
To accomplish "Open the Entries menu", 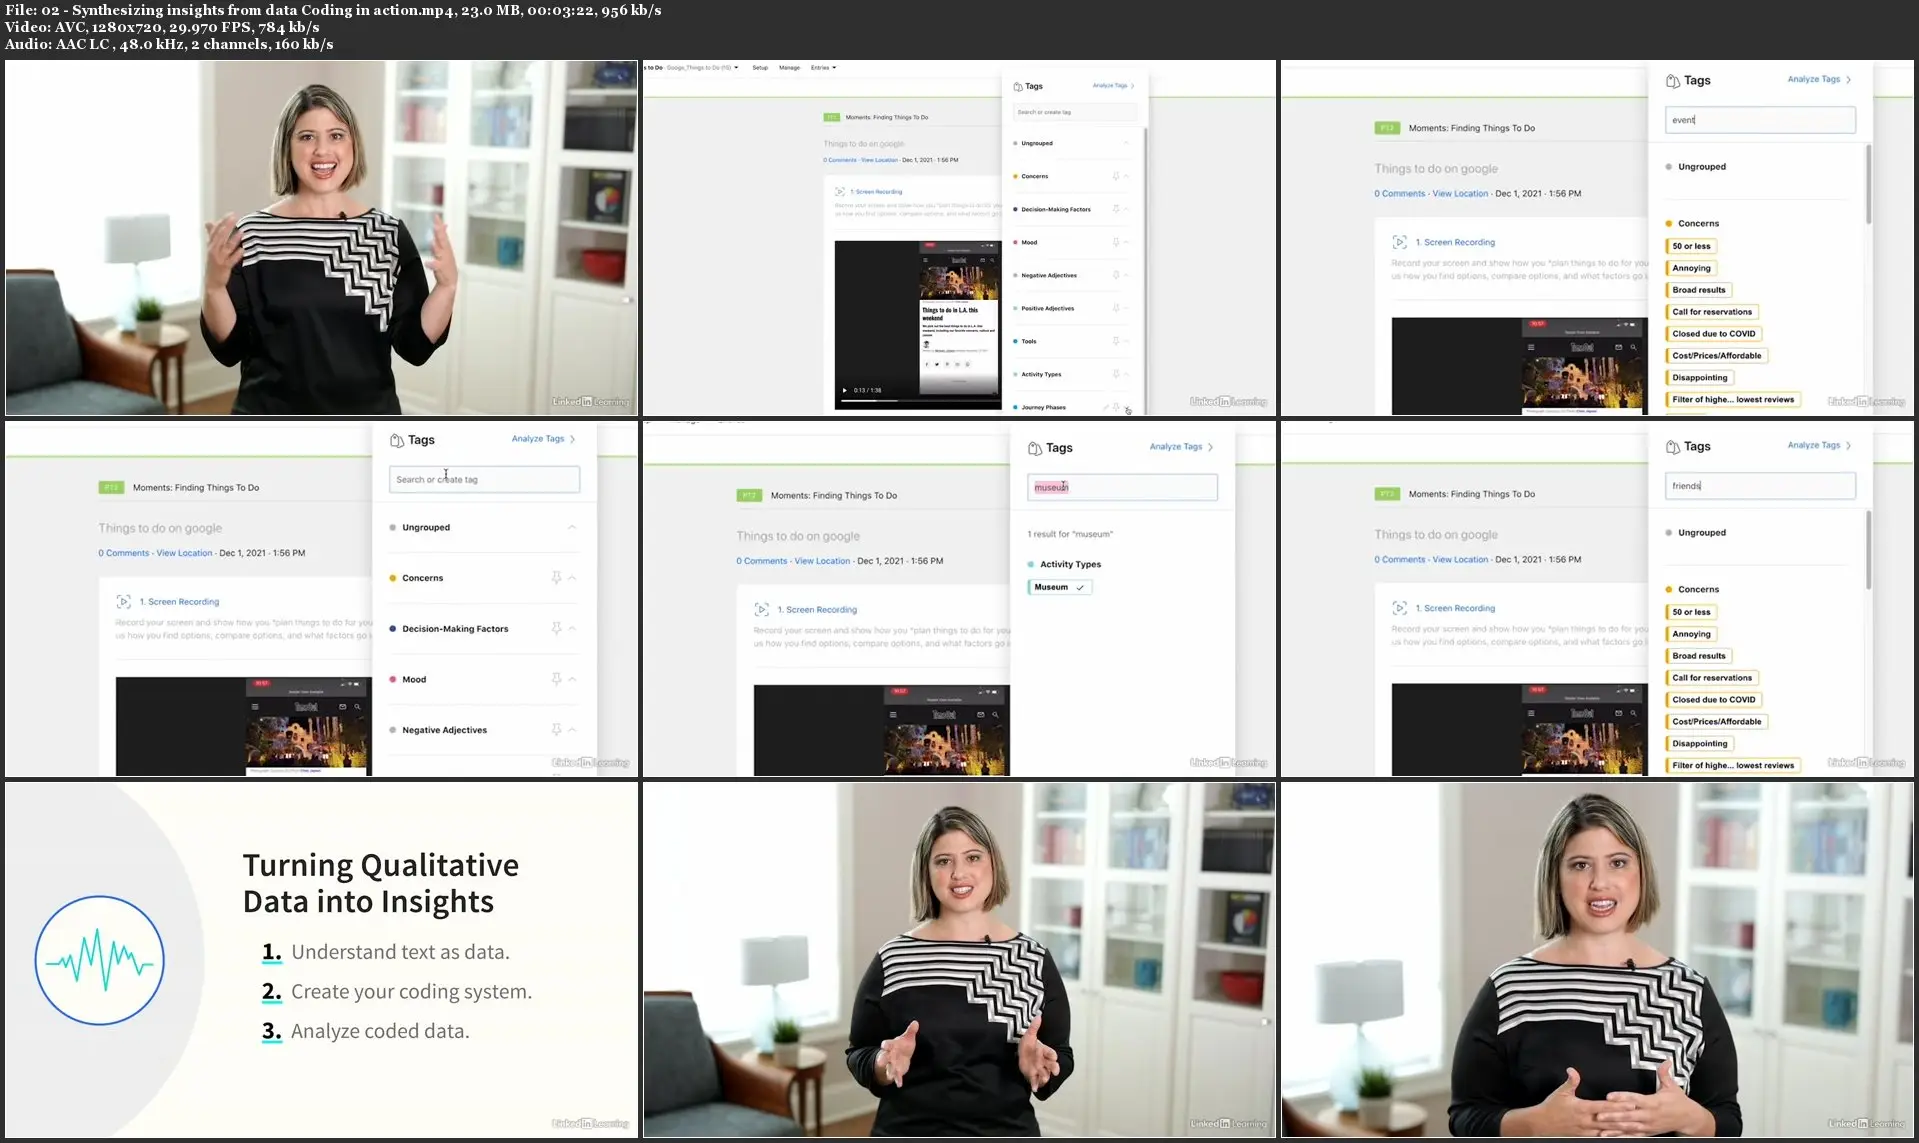I will [823, 68].
